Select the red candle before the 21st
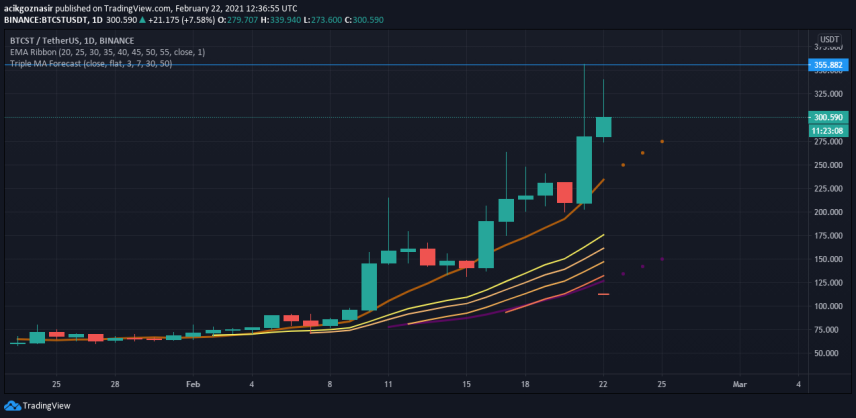This screenshot has width=856, height=418. pos(564,192)
